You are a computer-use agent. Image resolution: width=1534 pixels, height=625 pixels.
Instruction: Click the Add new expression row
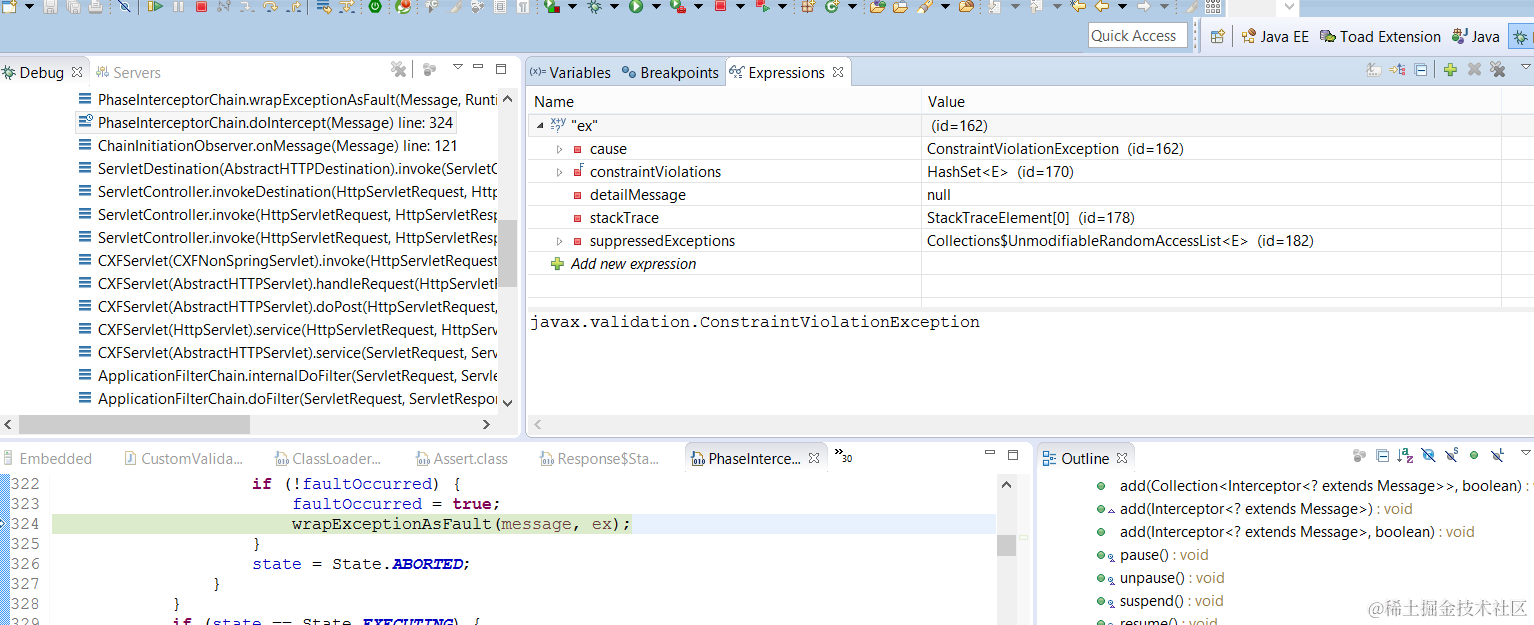(x=633, y=264)
